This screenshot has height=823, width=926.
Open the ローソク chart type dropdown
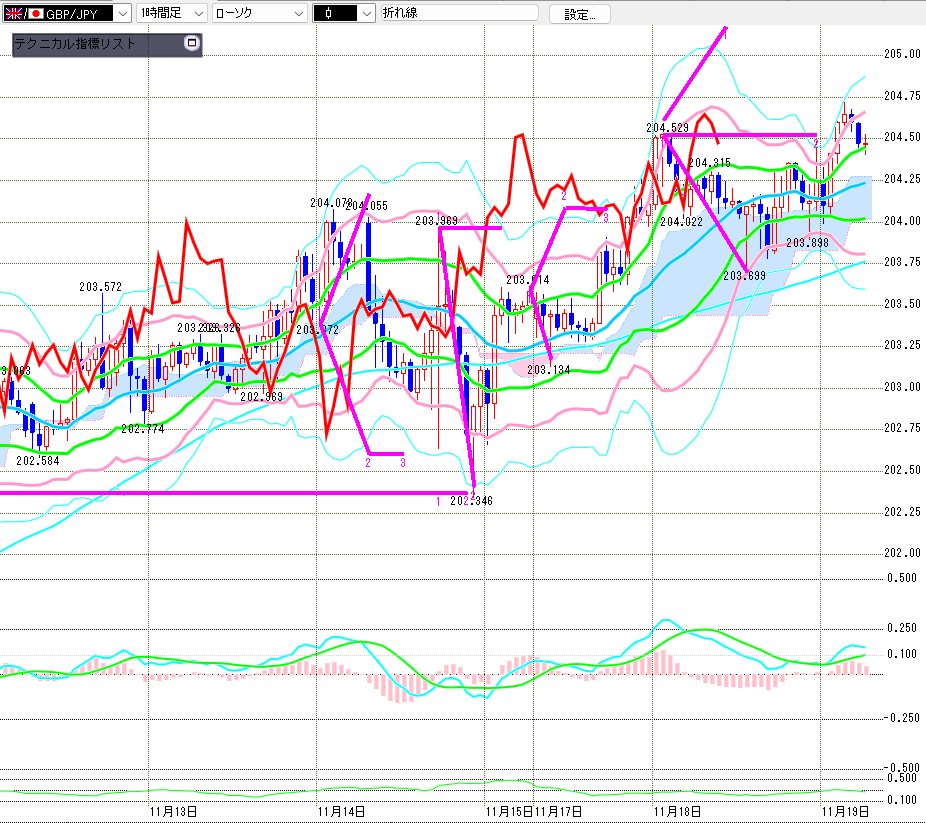pyautogui.click(x=296, y=13)
